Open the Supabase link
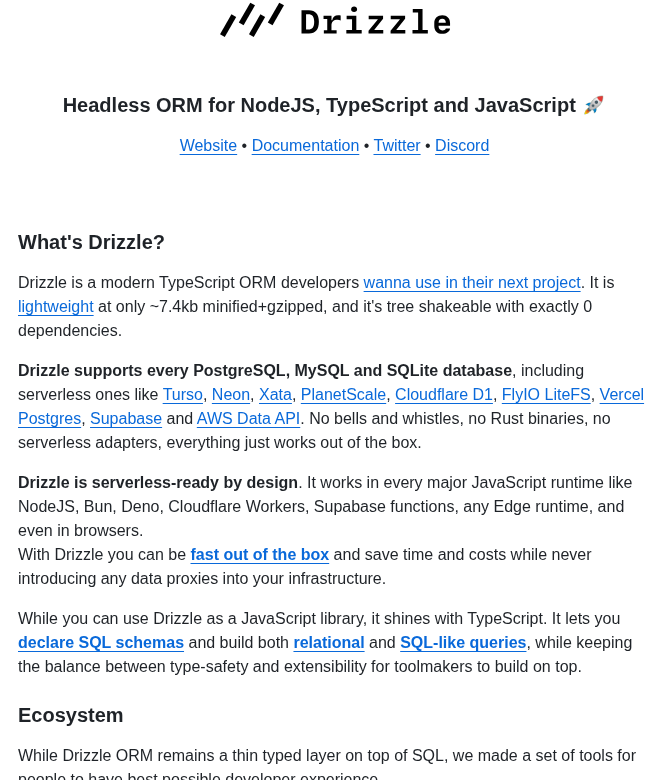 [x=126, y=418]
